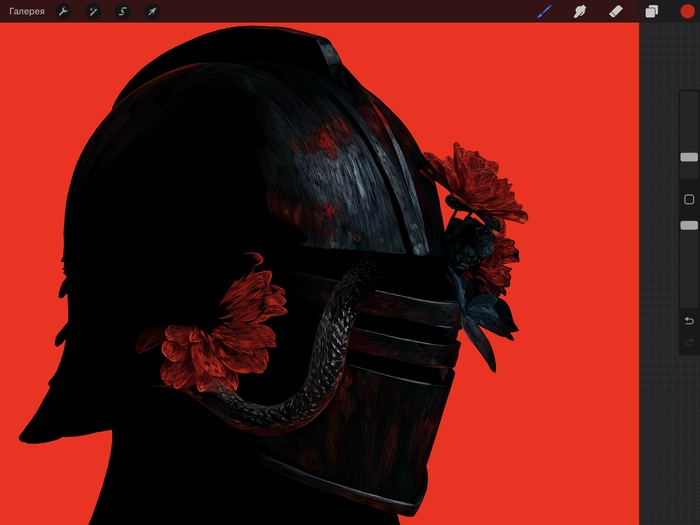
Task: Return to the Галерея gallery
Action: pyautogui.click(x=27, y=11)
